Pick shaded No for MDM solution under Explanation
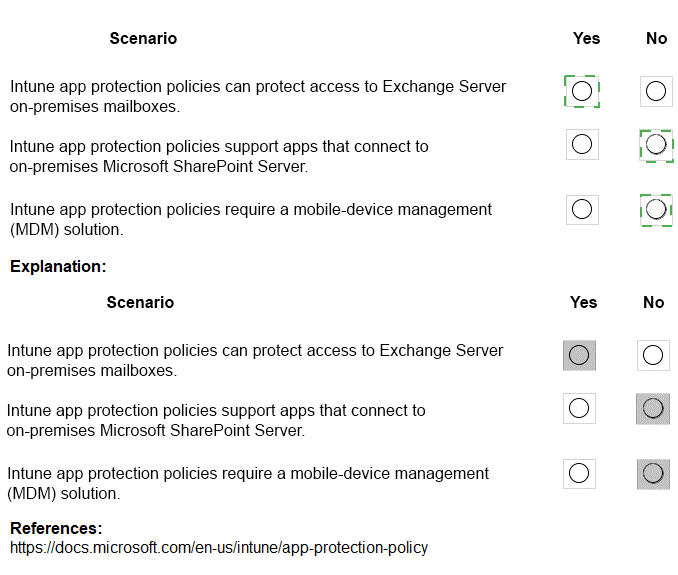The image size is (678, 575). click(653, 473)
